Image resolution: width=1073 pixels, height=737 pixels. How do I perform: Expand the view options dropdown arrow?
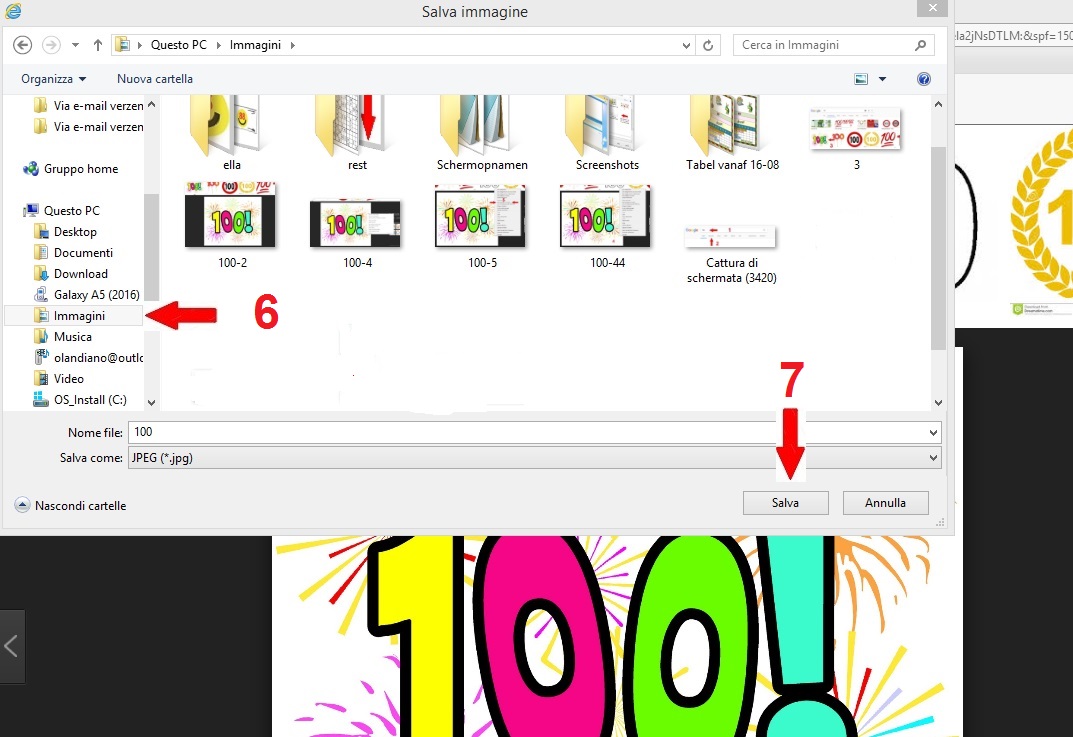coord(882,79)
